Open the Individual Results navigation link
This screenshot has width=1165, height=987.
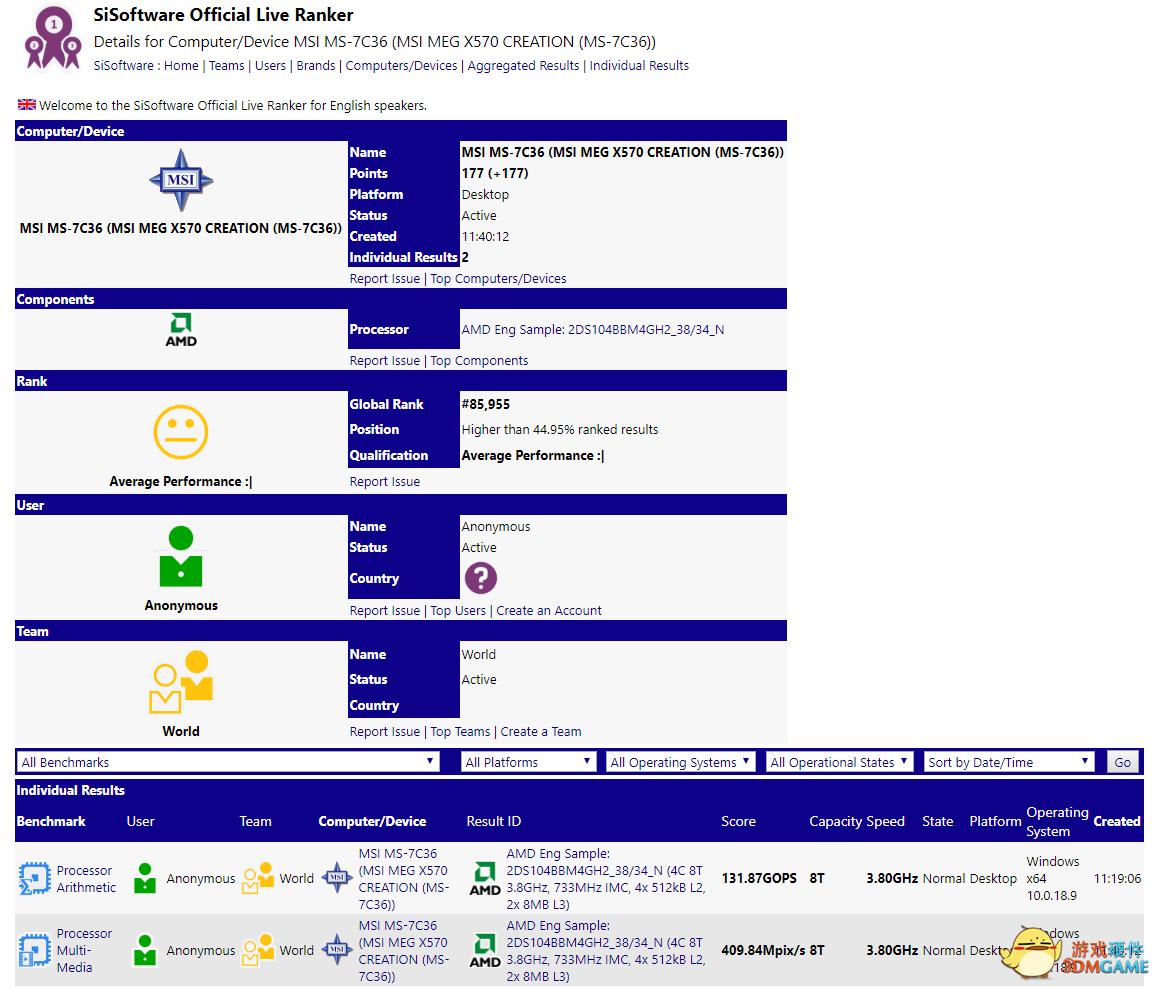[x=639, y=65]
